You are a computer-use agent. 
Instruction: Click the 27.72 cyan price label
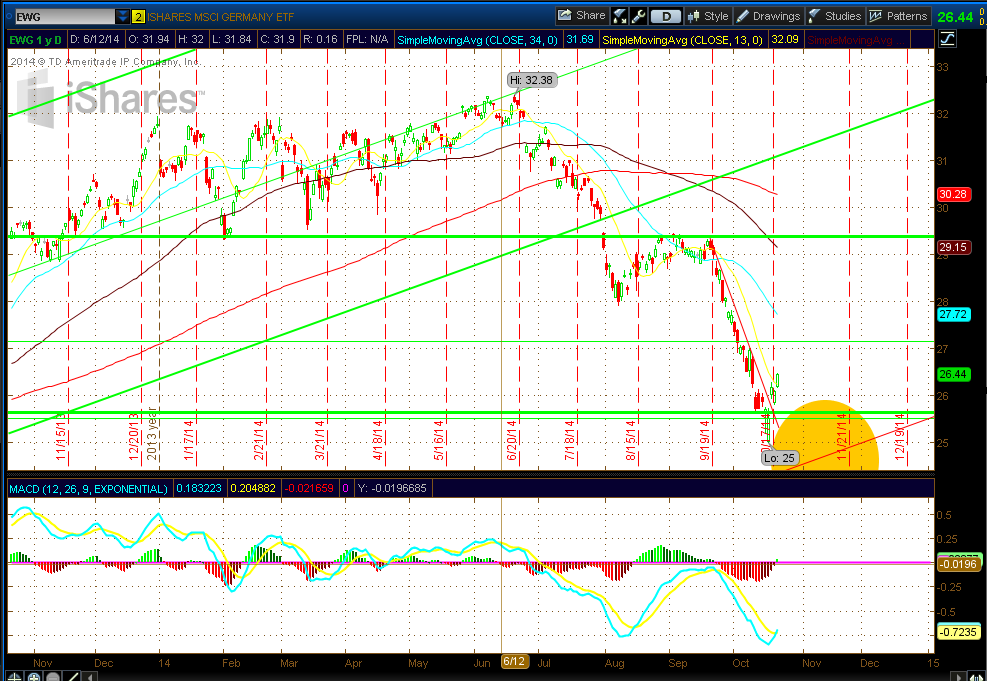(x=954, y=315)
